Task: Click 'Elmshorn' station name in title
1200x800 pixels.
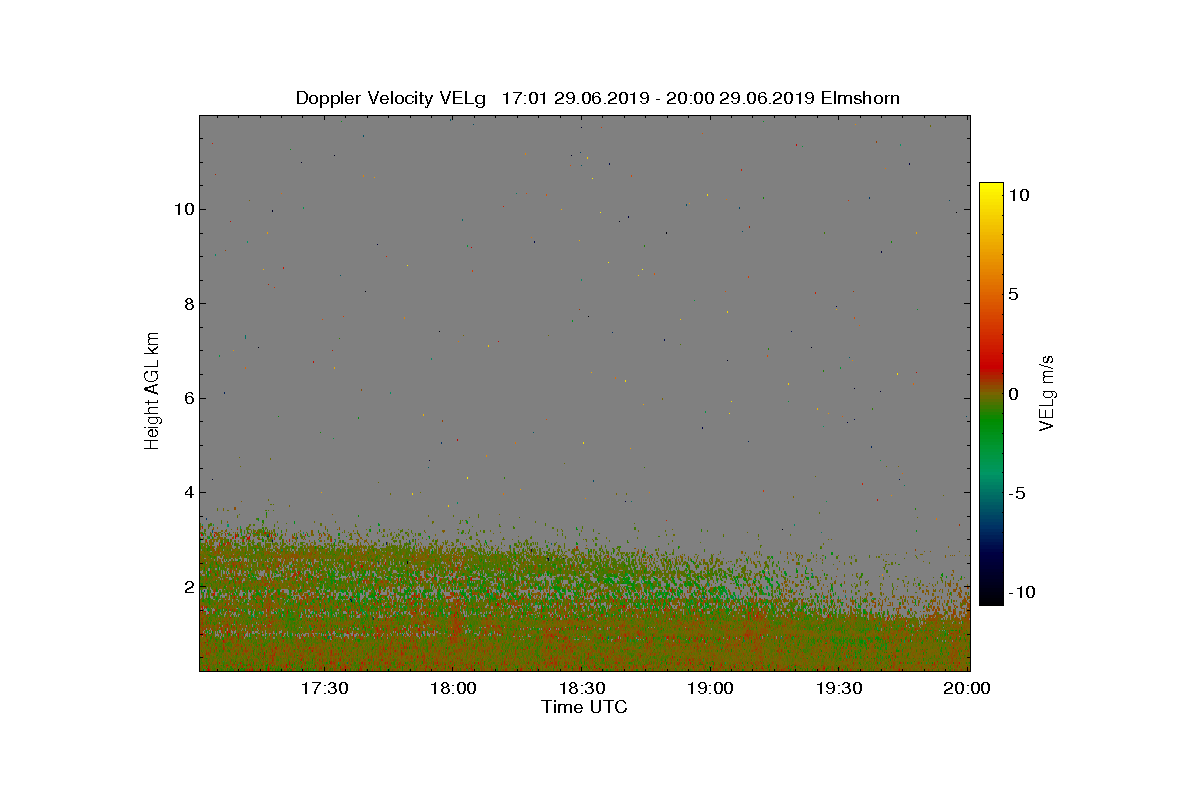Action: coord(860,98)
